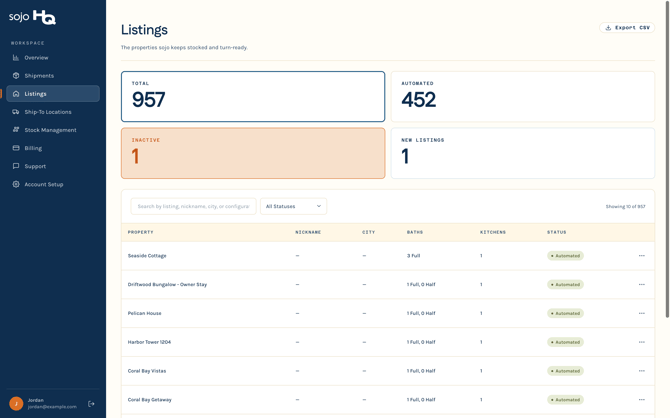Click the listings search field
This screenshot has width=670, height=418.
click(x=193, y=206)
